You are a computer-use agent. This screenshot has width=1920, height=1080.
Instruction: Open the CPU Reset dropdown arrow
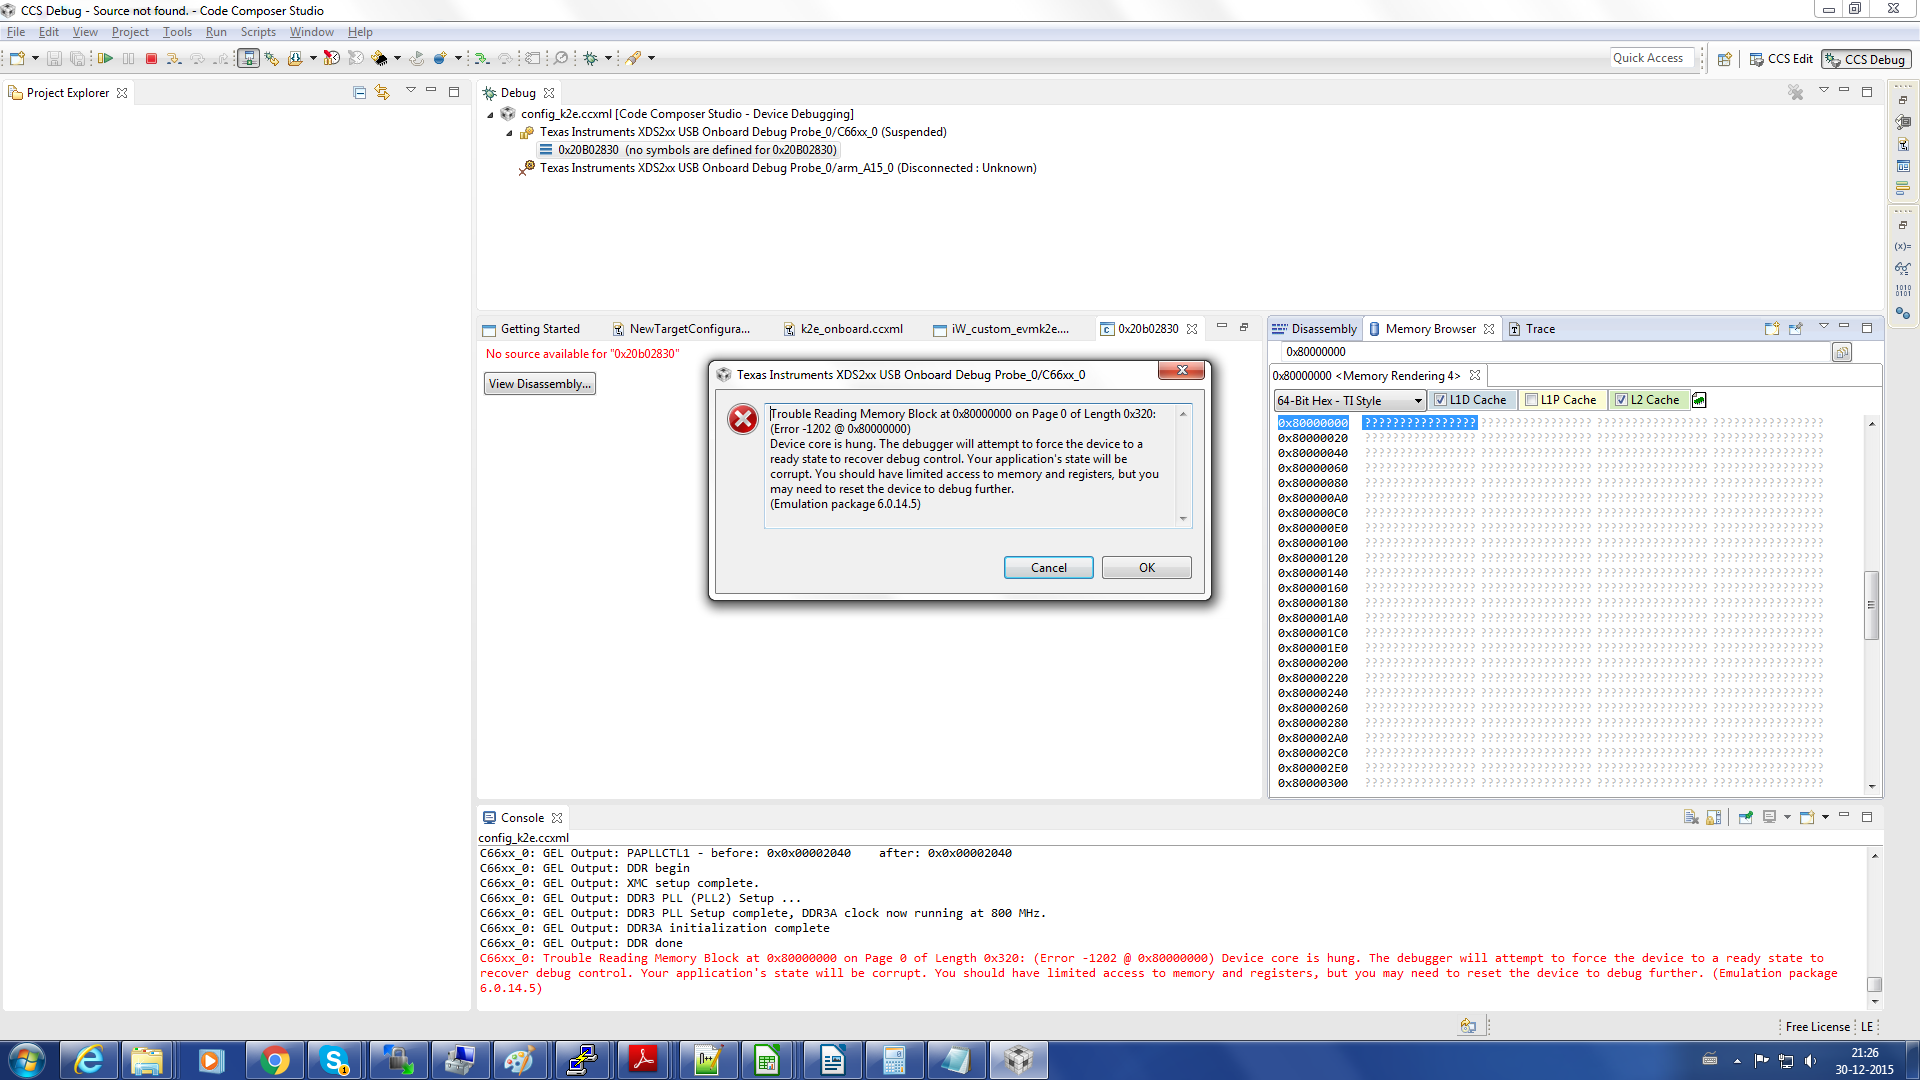click(397, 58)
